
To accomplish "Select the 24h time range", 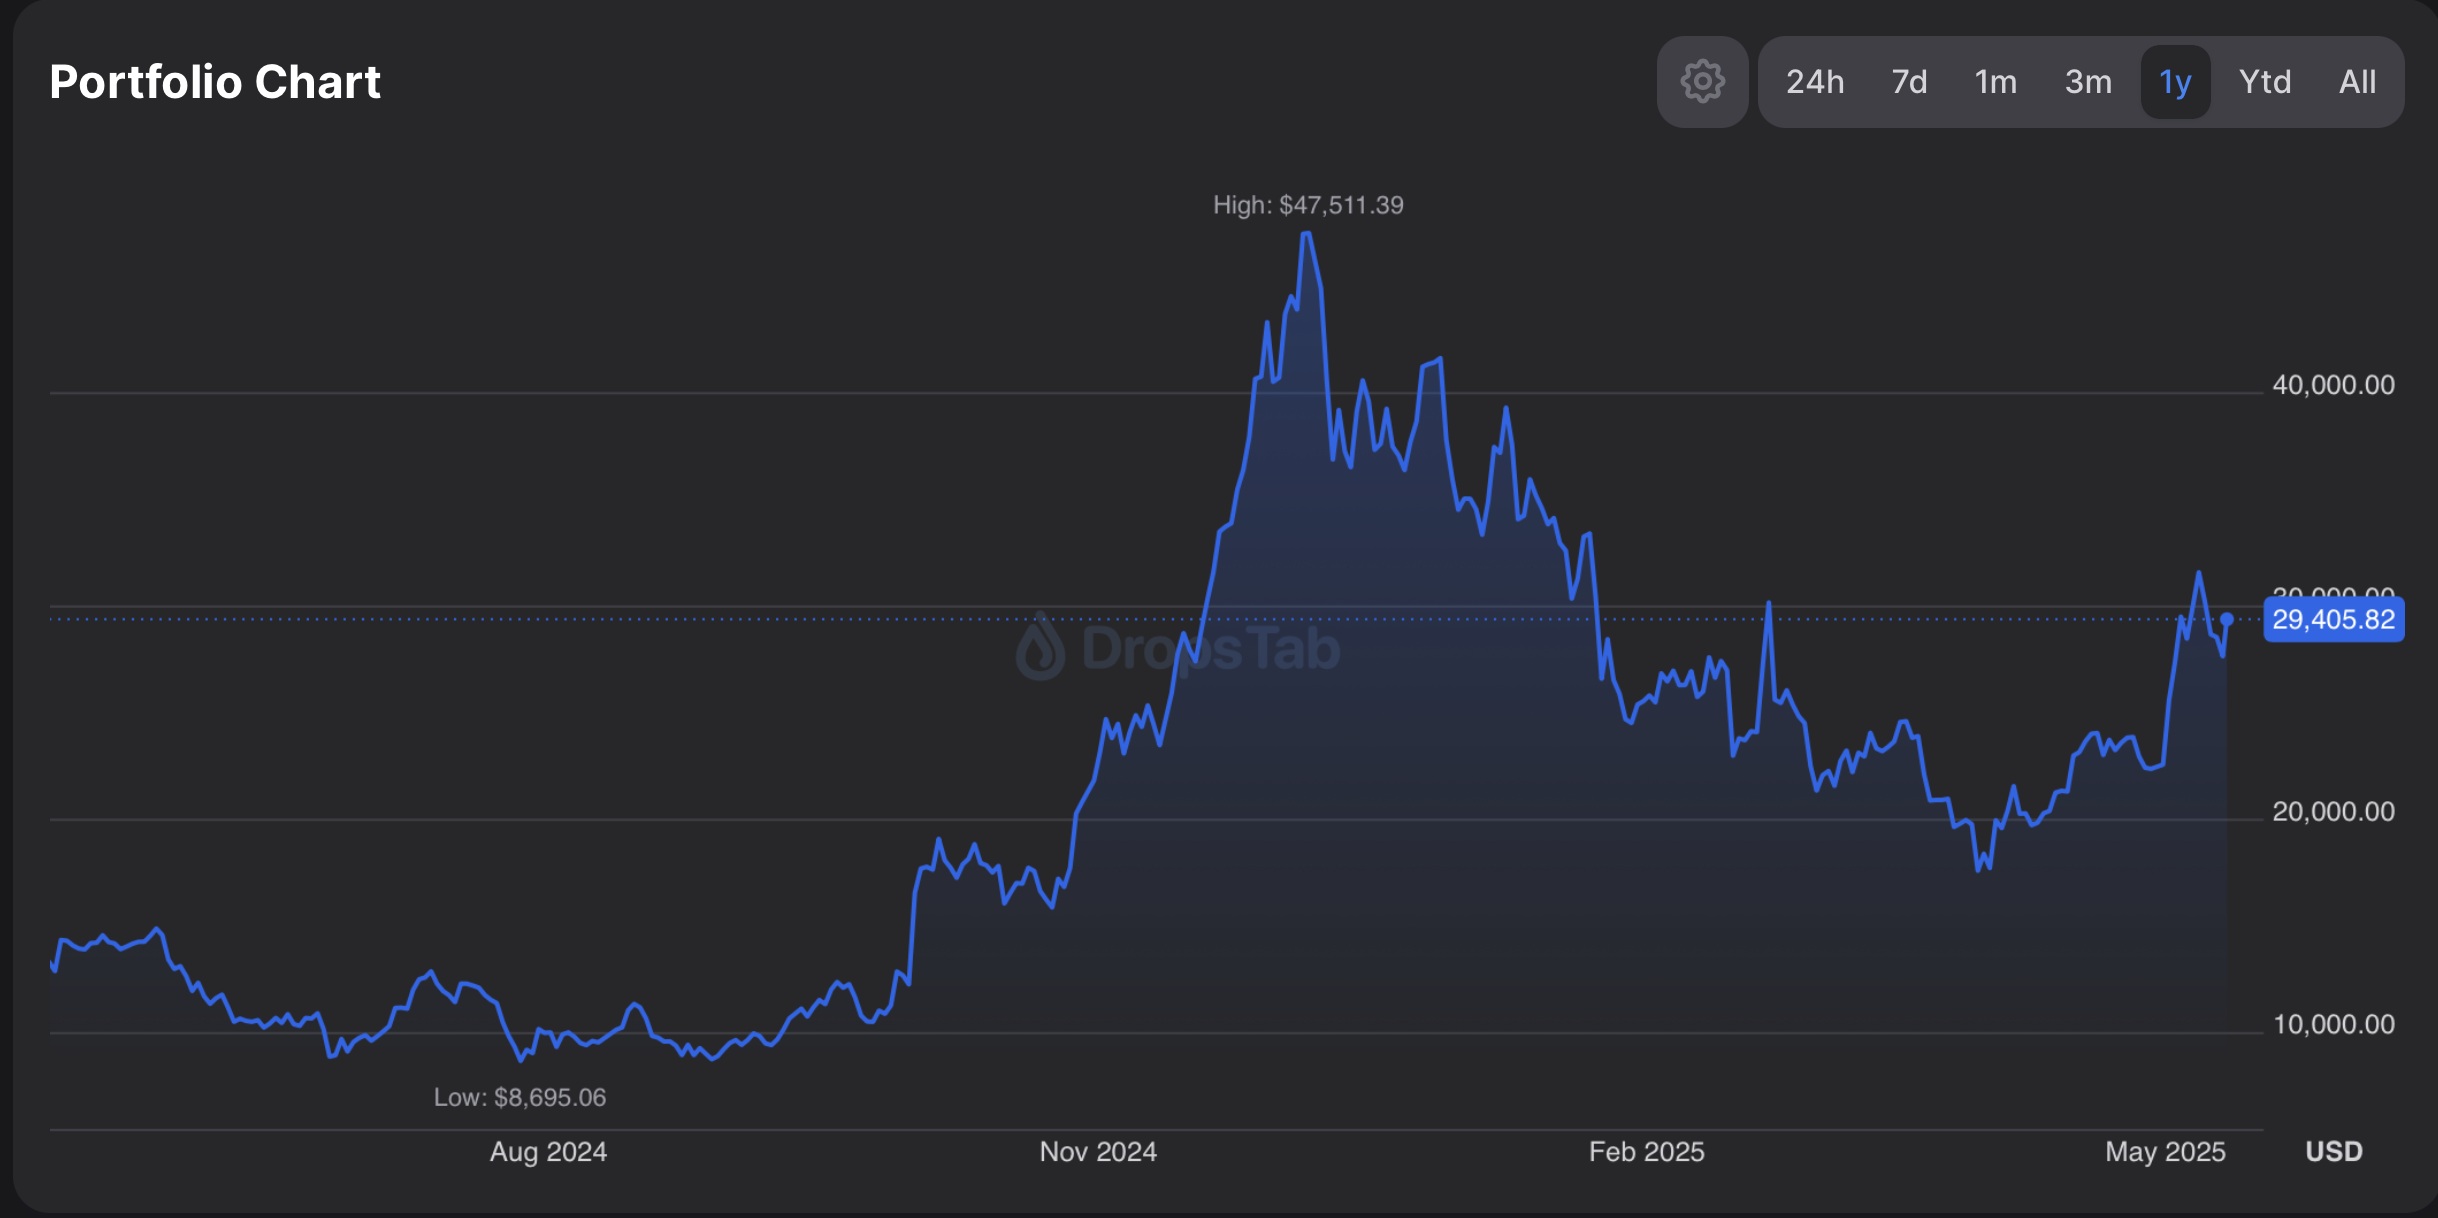I will tap(1814, 82).
